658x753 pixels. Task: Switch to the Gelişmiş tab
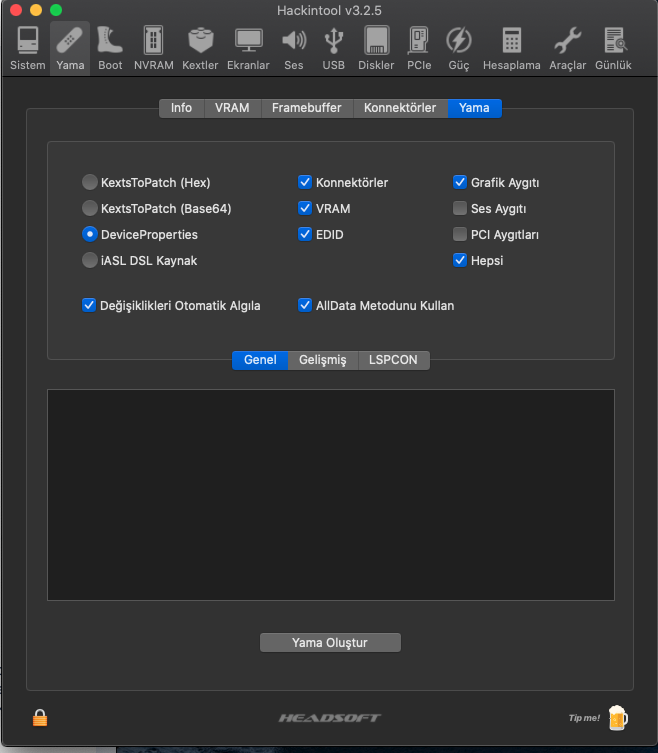(x=323, y=360)
